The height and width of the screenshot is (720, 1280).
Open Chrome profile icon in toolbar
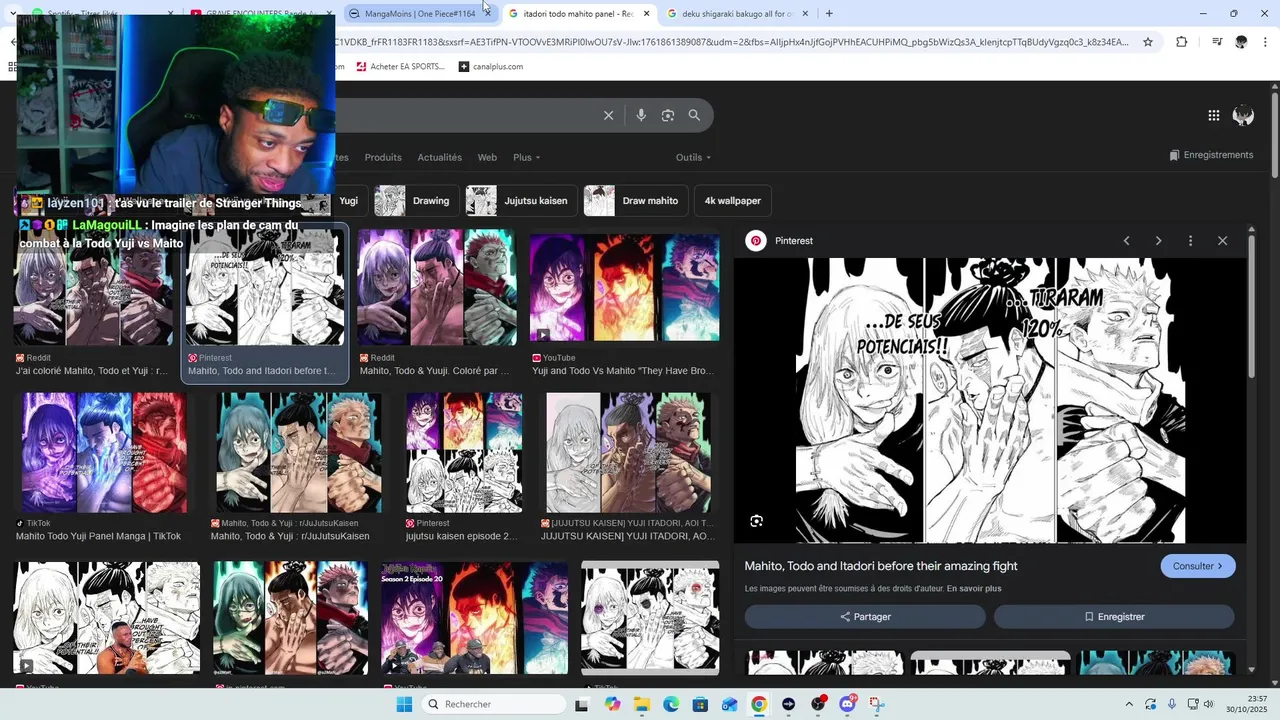tap(1241, 42)
